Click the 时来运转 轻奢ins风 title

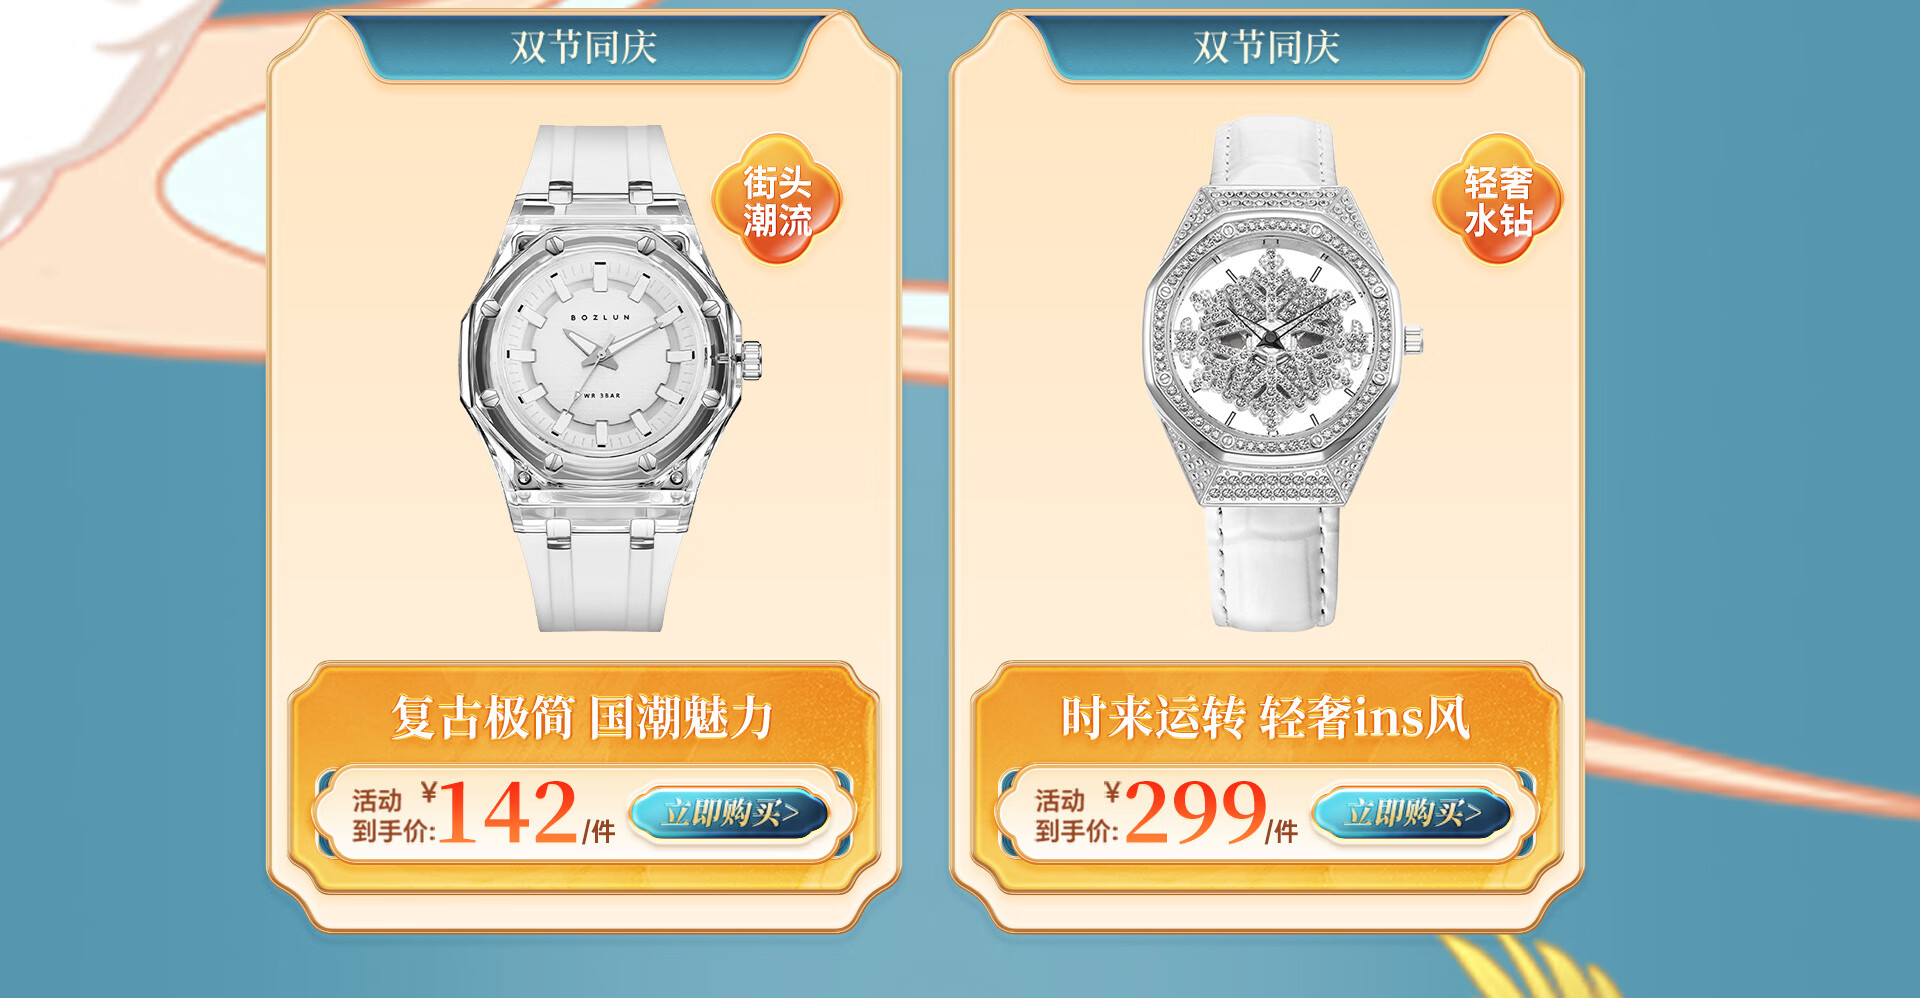pos(1265,717)
